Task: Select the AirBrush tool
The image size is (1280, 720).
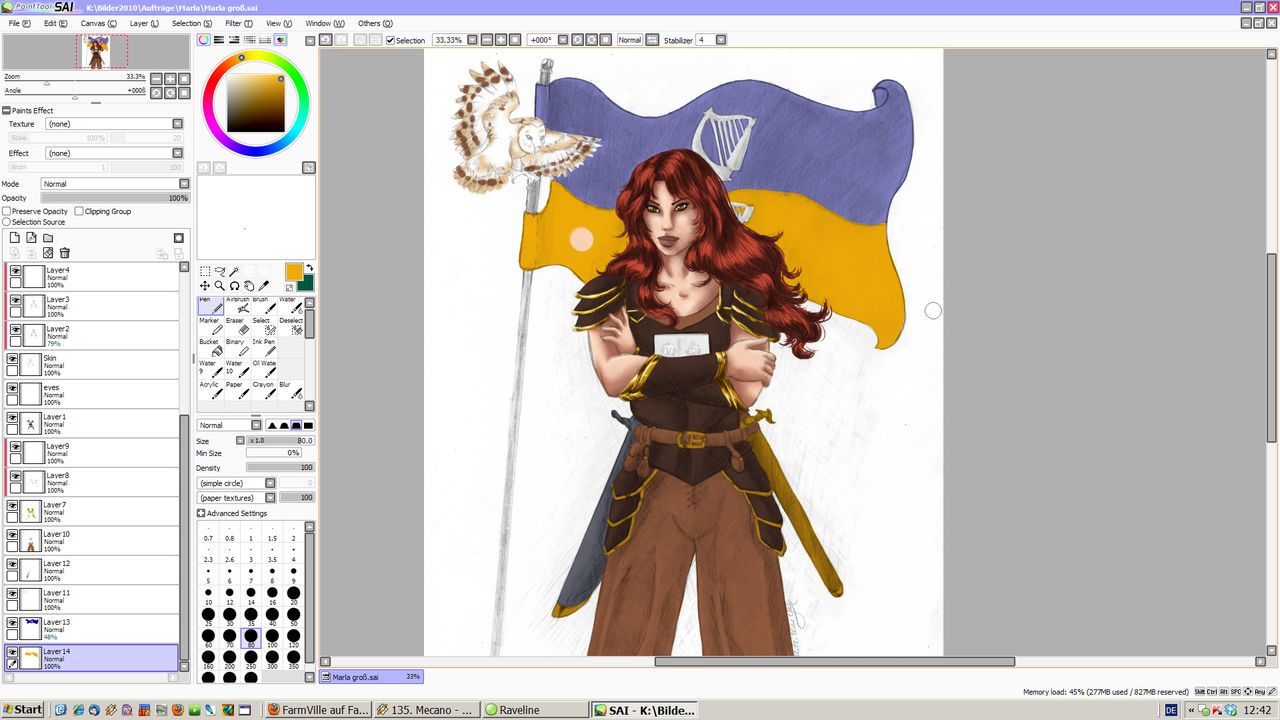Action: (237, 306)
